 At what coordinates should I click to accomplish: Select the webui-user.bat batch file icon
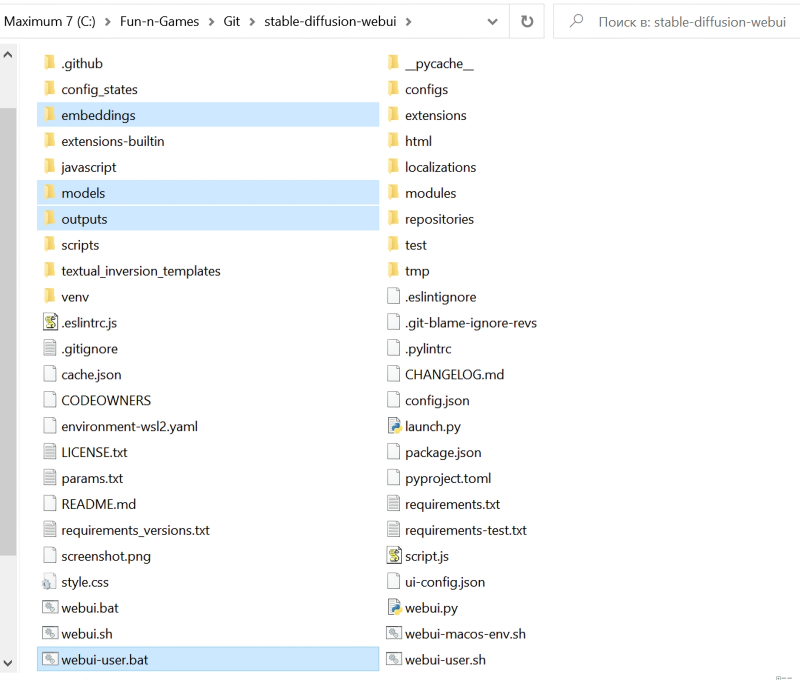point(51,660)
